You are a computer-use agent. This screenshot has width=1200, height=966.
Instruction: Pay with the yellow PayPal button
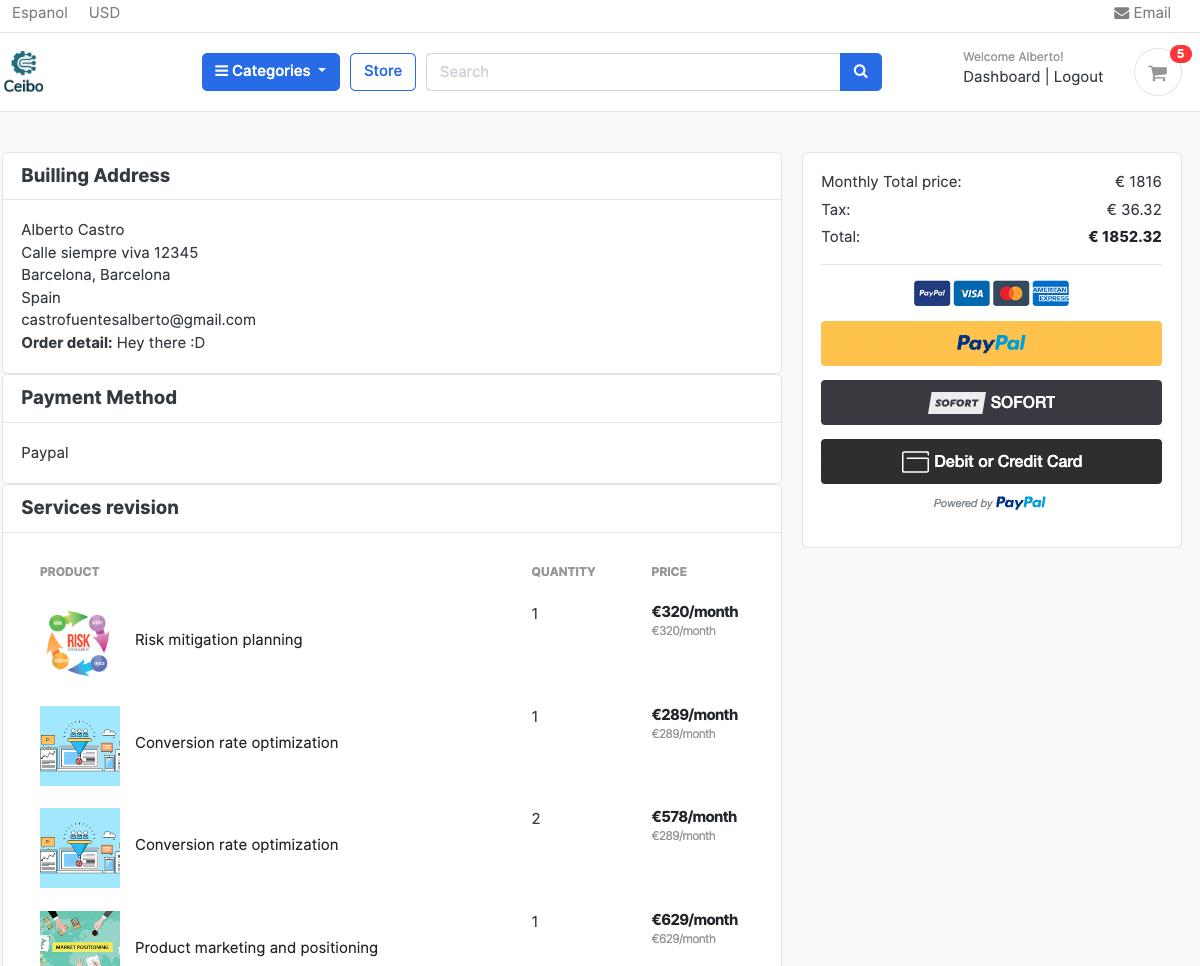point(991,343)
